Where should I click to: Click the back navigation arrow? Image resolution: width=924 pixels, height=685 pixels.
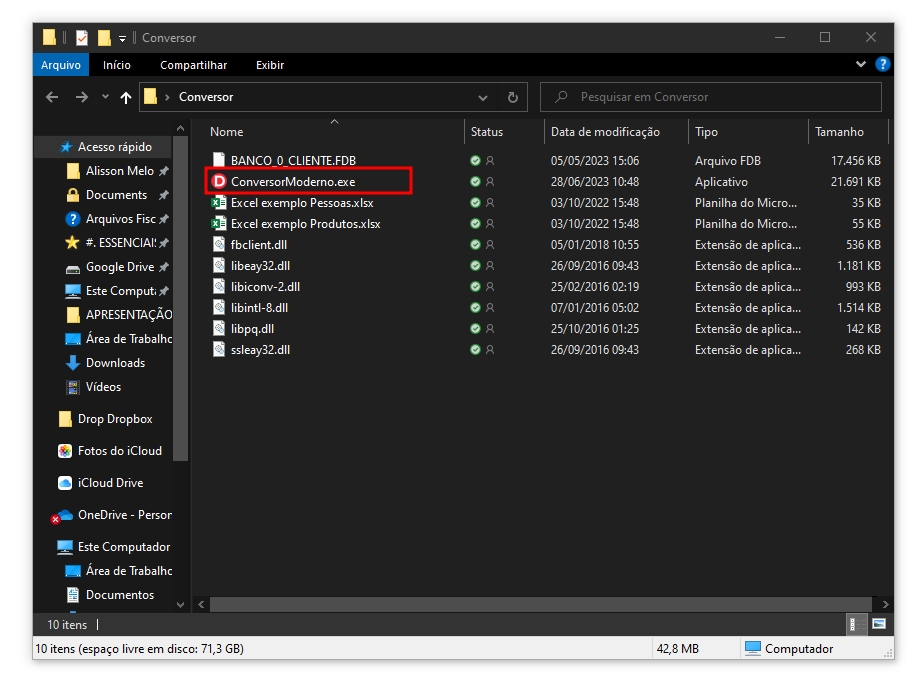[x=52, y=97]
